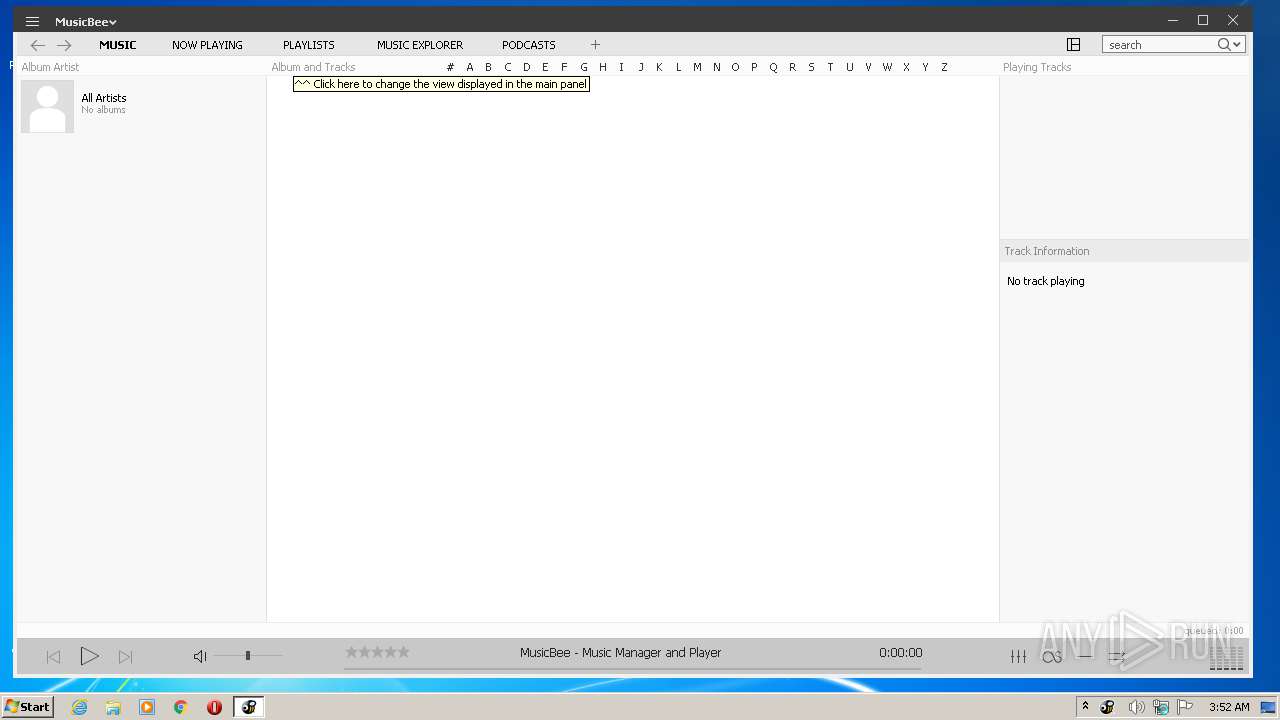Click the Track Information panel header
1280x720 pixels.
pos(1047,251)
